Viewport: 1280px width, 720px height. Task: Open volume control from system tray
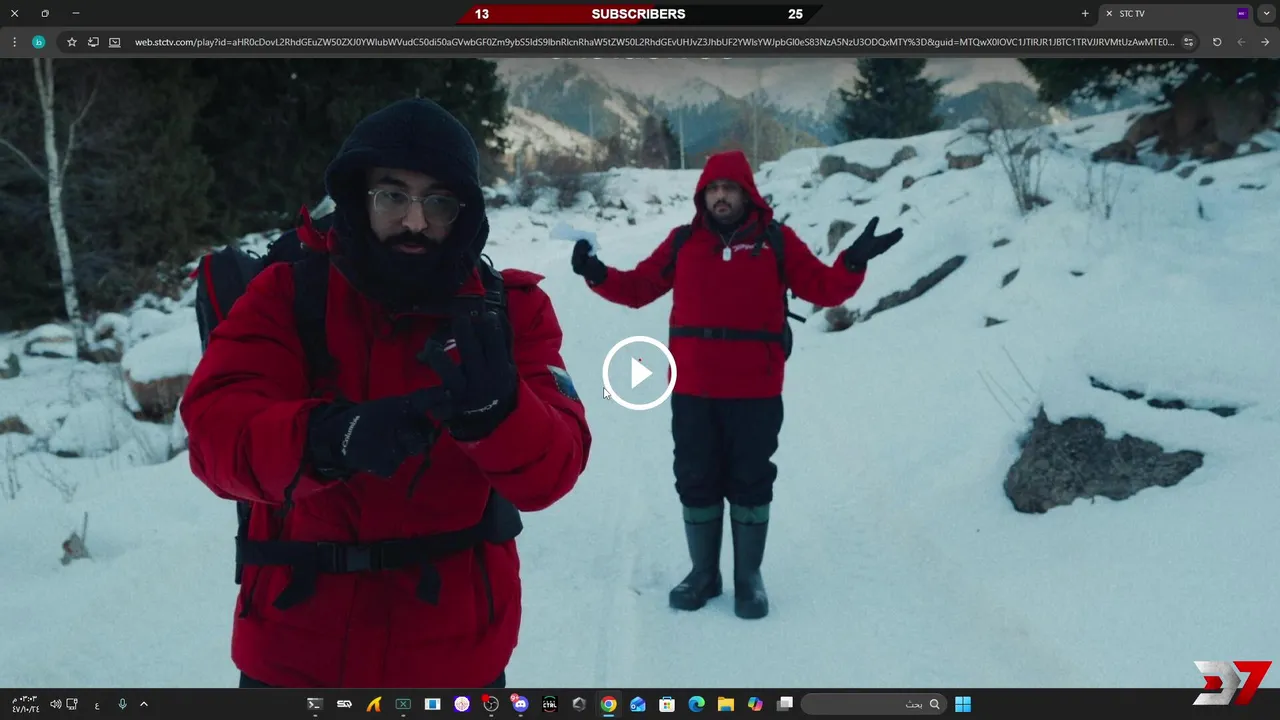pos(55,704)
